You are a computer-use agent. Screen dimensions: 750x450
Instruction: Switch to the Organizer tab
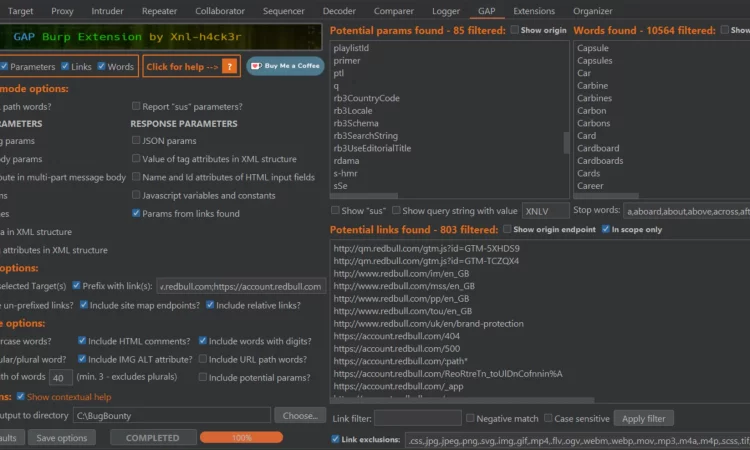tap(593, 11)
